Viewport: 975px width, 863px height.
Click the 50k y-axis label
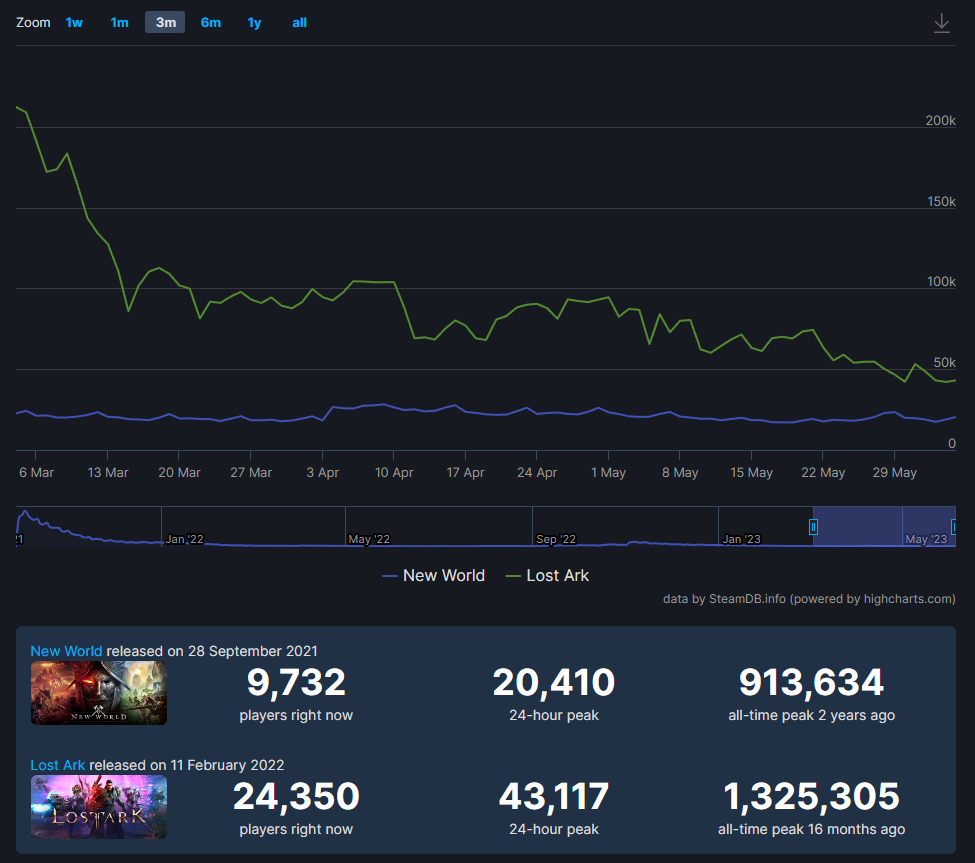(944, 362)
